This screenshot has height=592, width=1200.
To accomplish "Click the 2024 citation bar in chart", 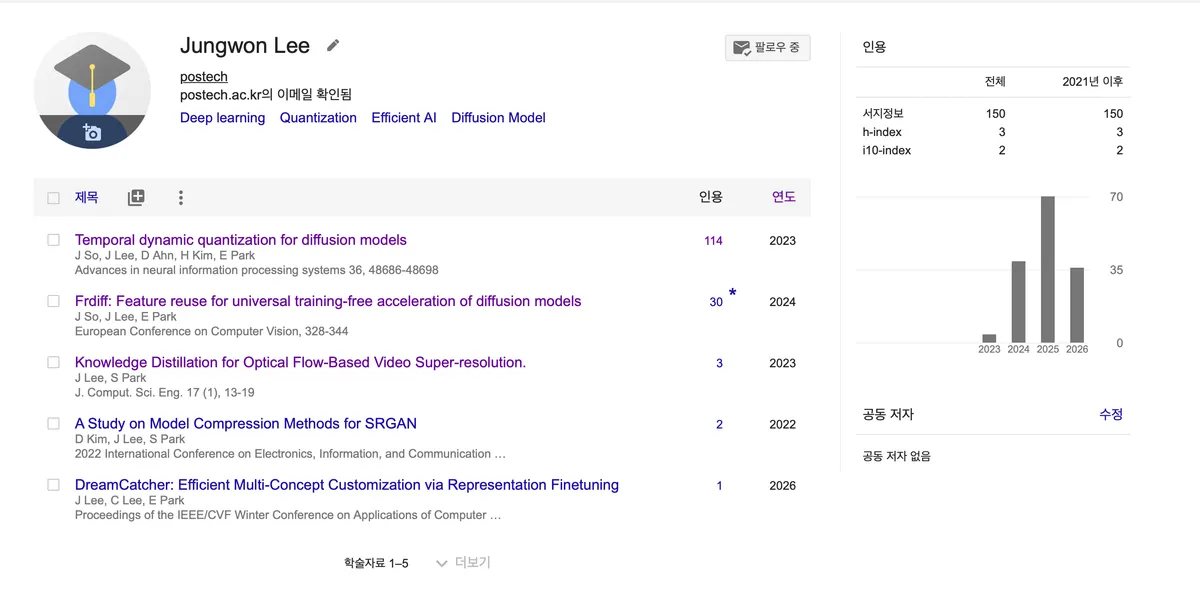I will click(1019, 302).
